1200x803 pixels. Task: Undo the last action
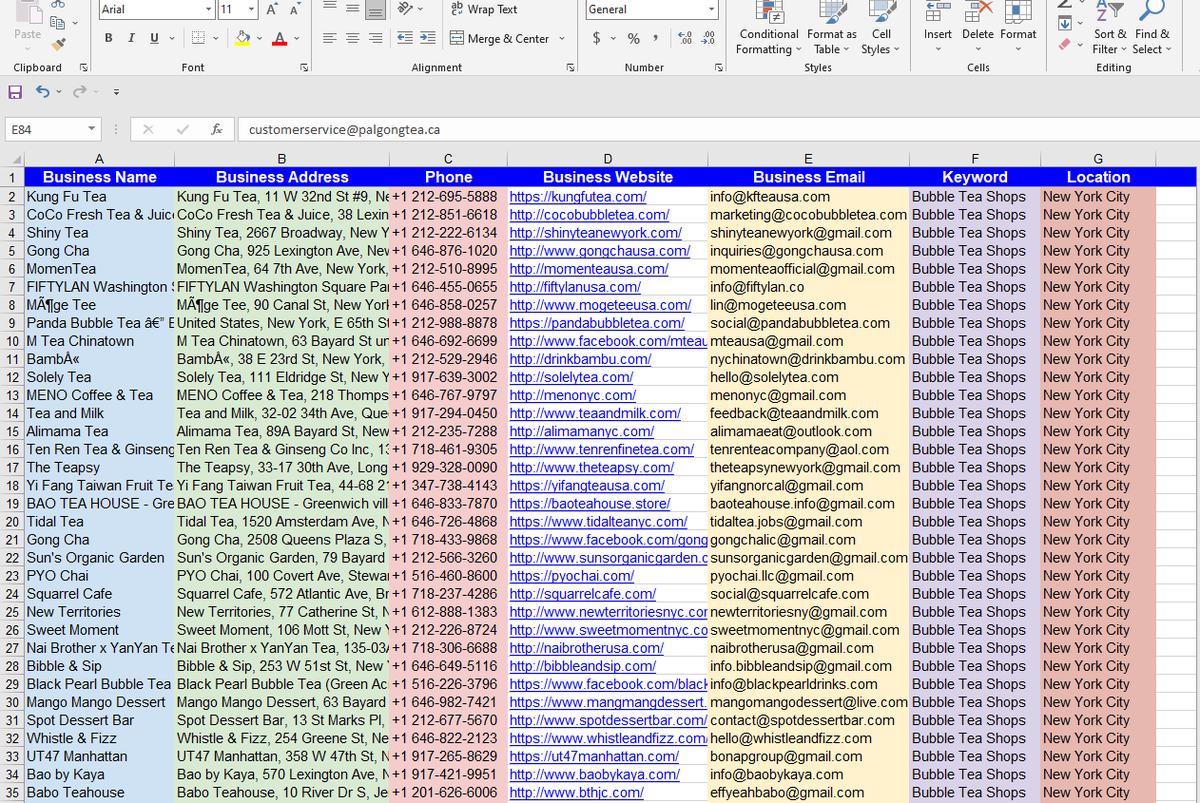[x=42, y=91]
